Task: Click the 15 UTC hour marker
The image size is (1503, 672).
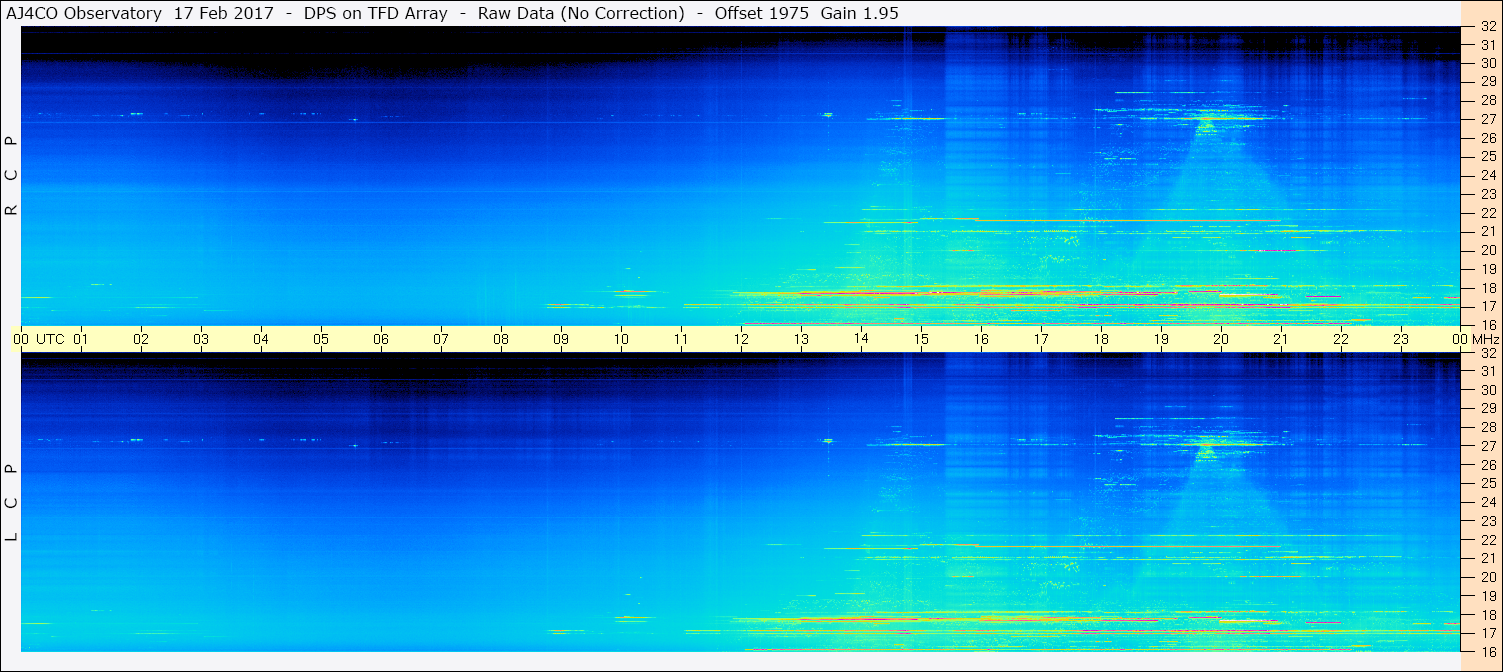Action: tap(921, 339)
